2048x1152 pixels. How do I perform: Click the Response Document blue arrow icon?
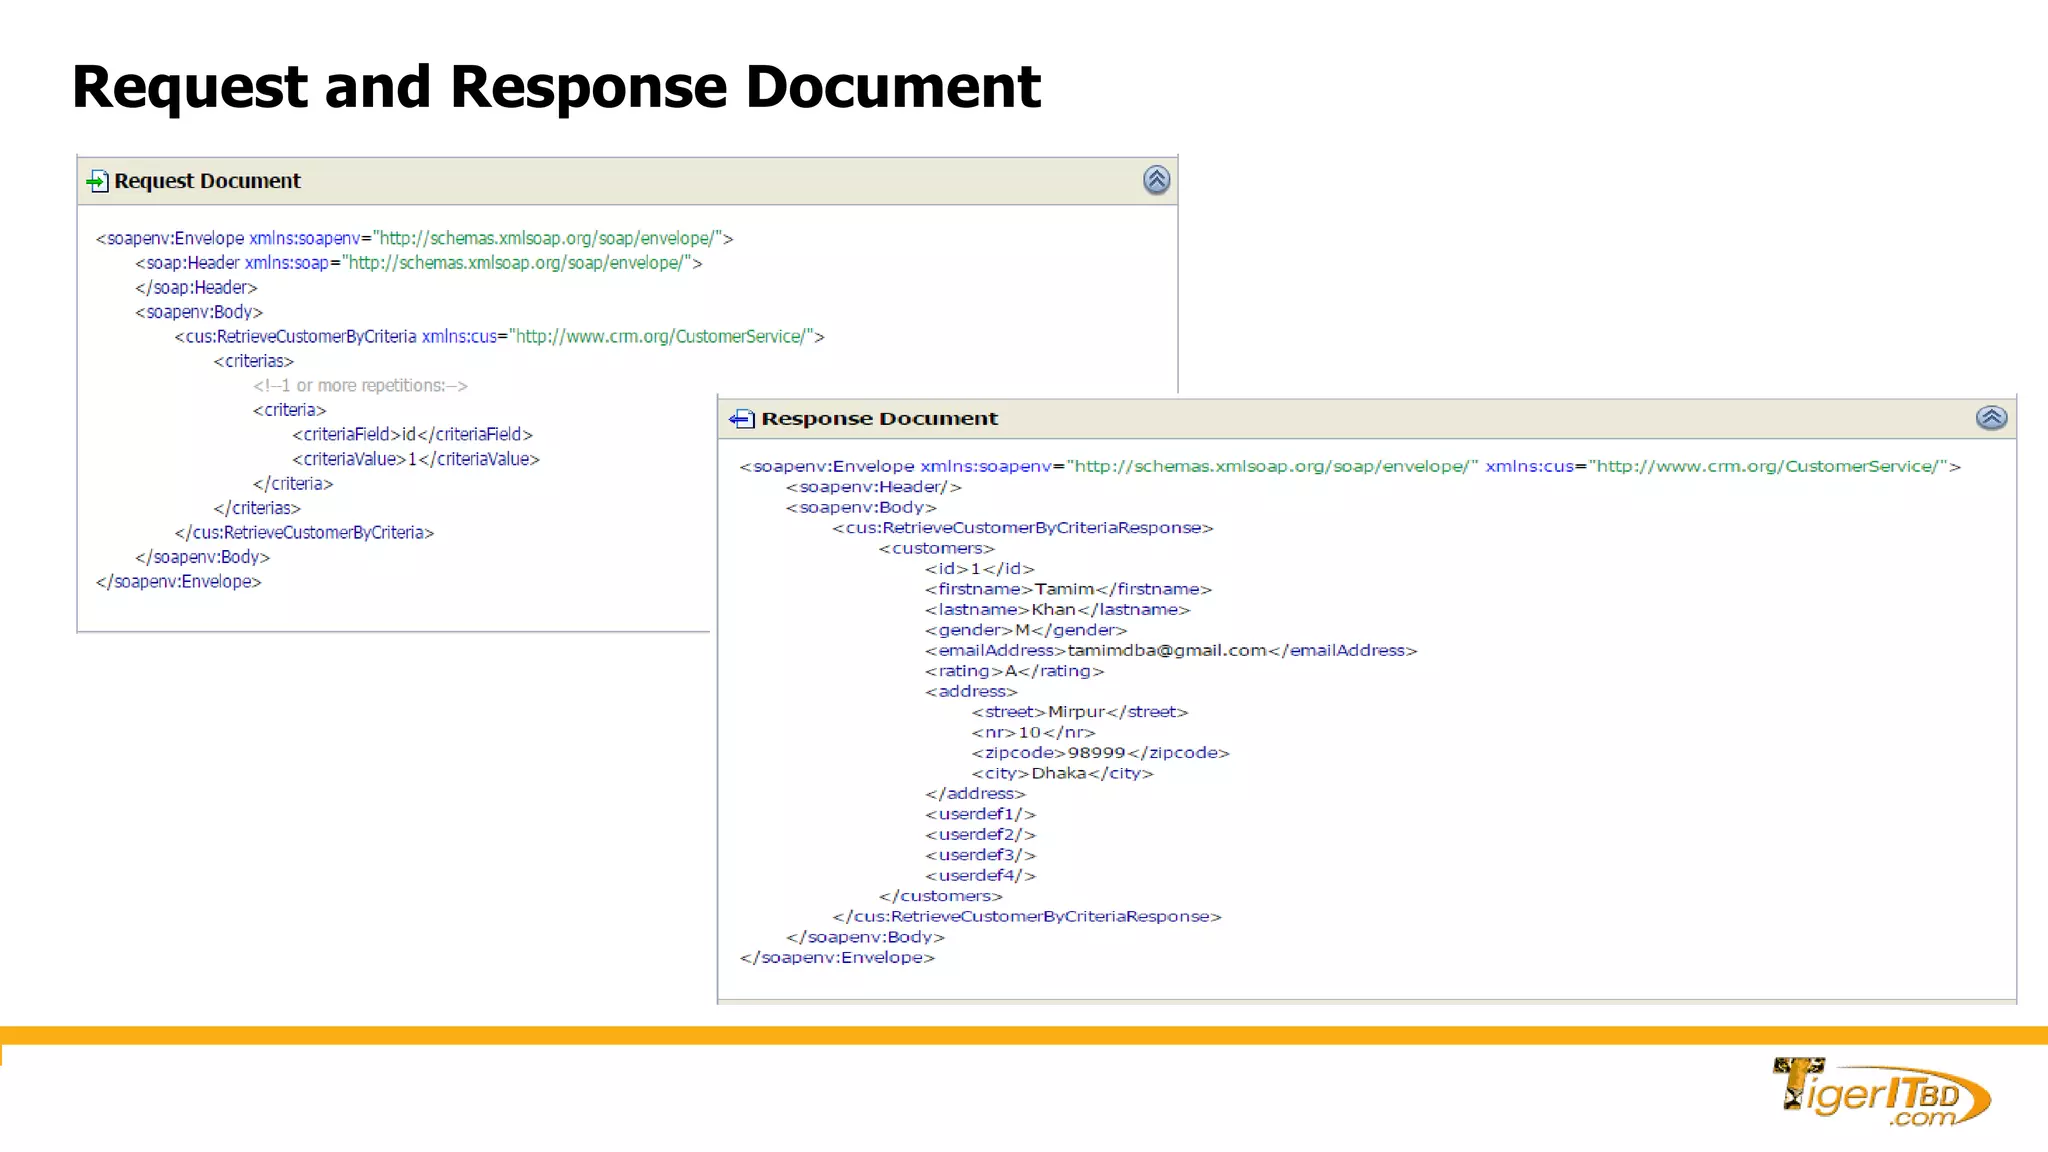pyautogui.click(x=742, y=419)
